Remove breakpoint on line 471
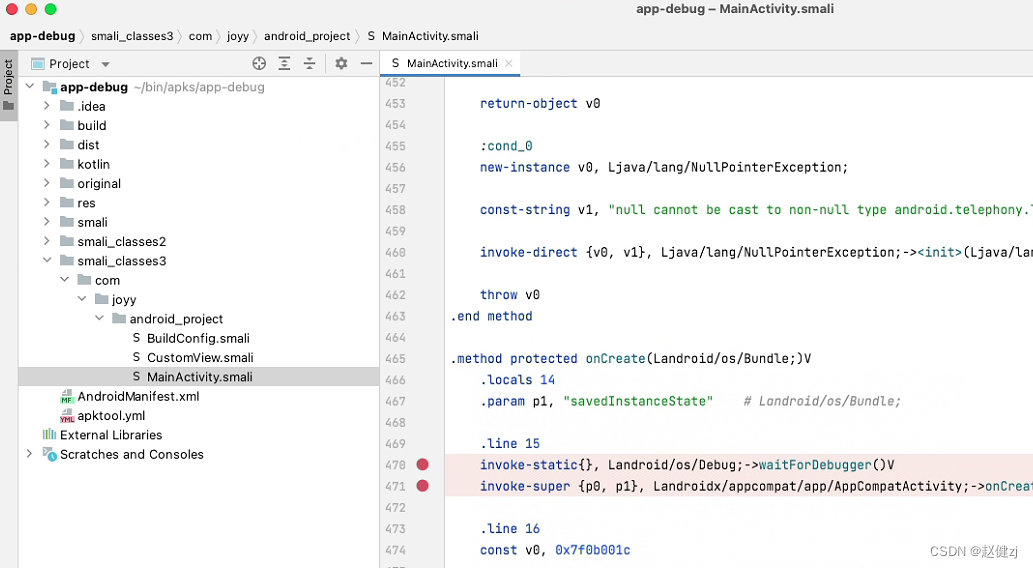1033x568 pixels. tap(422, 486)
